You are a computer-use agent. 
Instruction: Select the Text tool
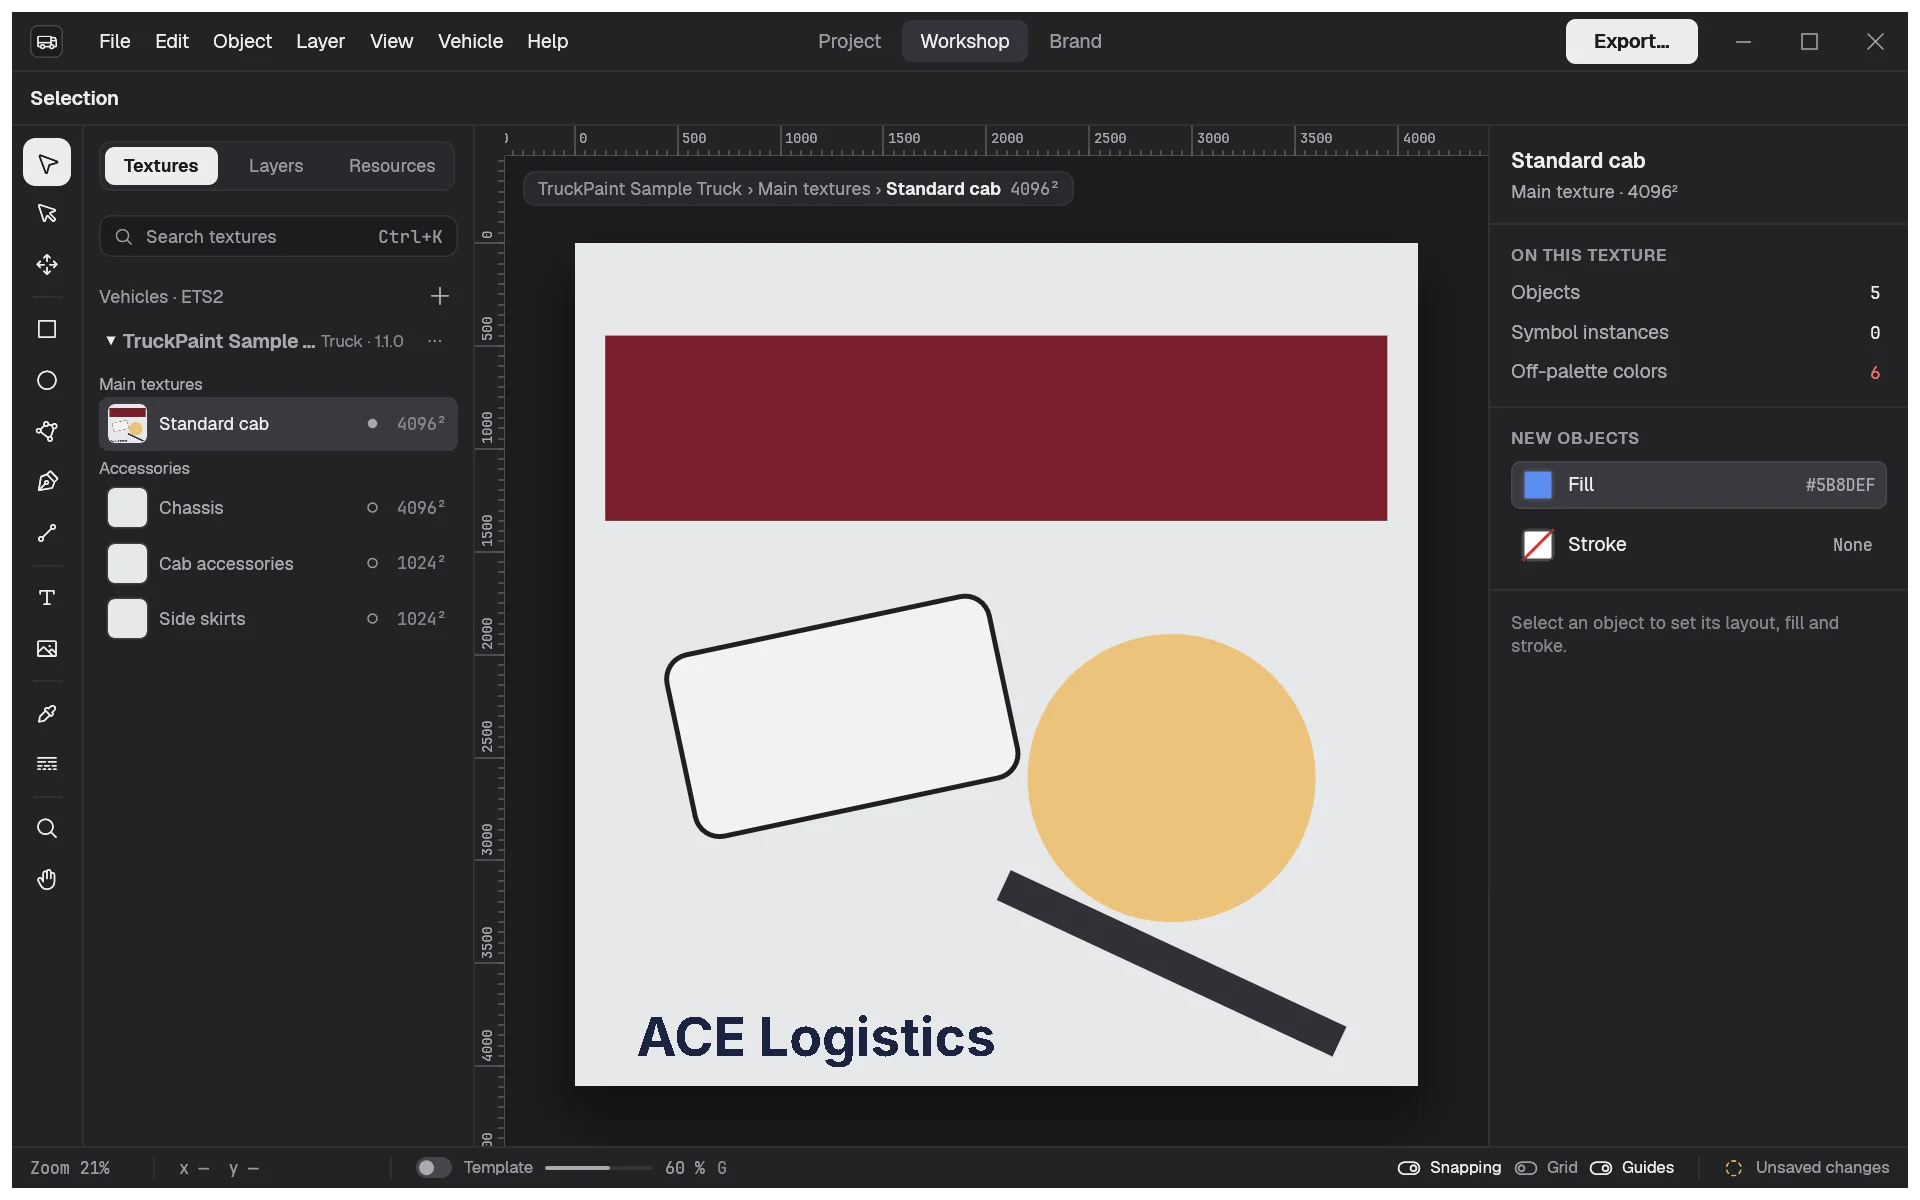coord(47,598)
